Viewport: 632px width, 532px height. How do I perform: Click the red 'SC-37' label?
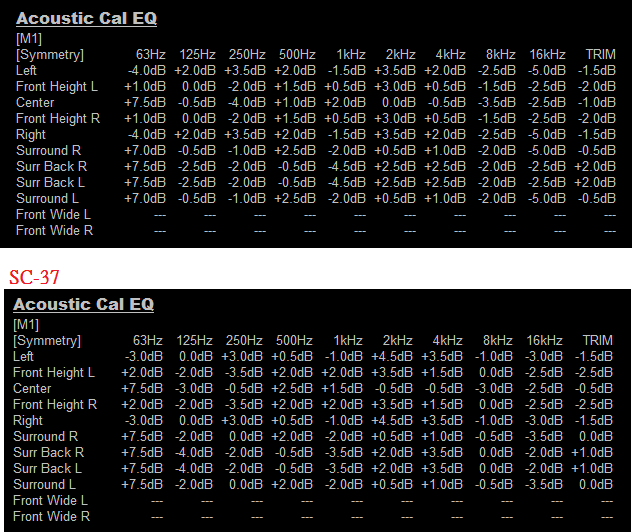tap(34, 277)
